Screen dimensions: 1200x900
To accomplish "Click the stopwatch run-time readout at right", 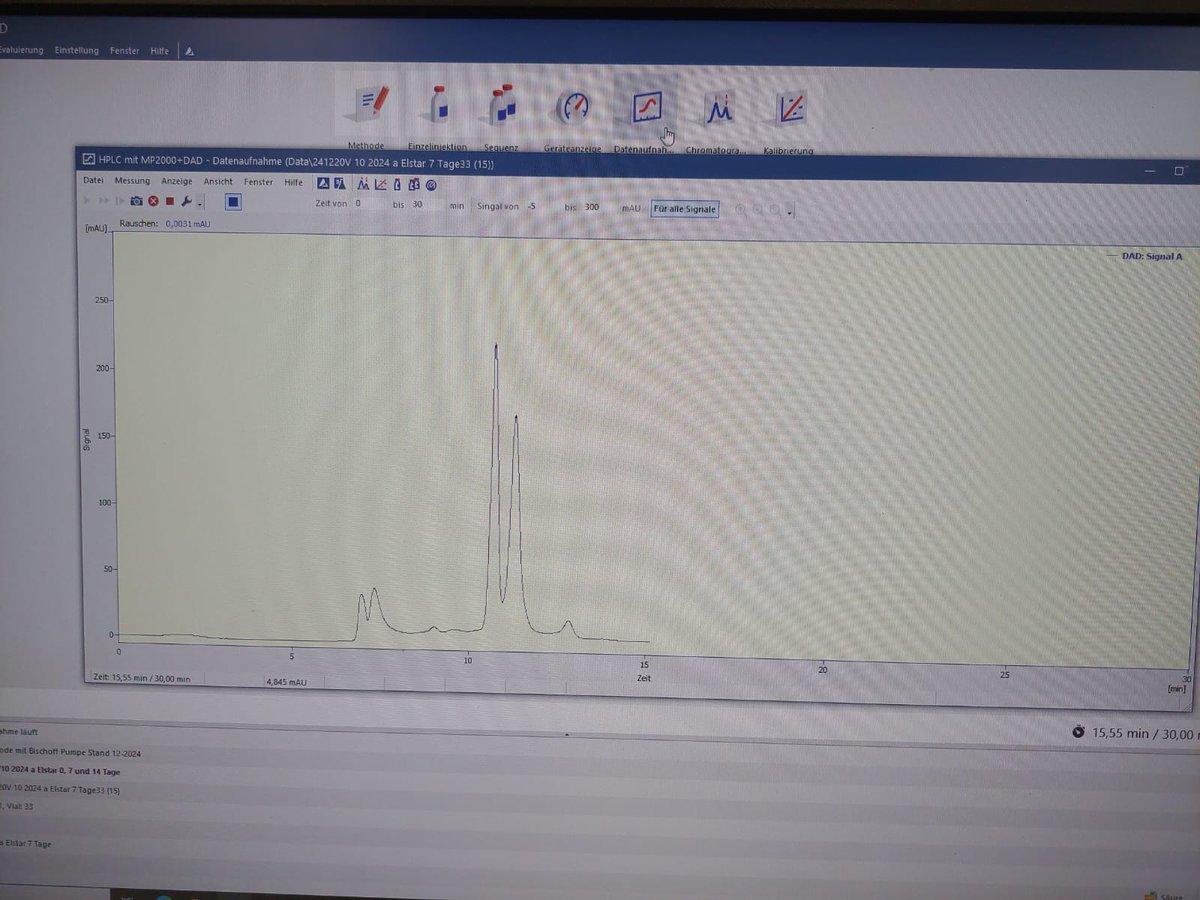I will (x=1134, y=733).
